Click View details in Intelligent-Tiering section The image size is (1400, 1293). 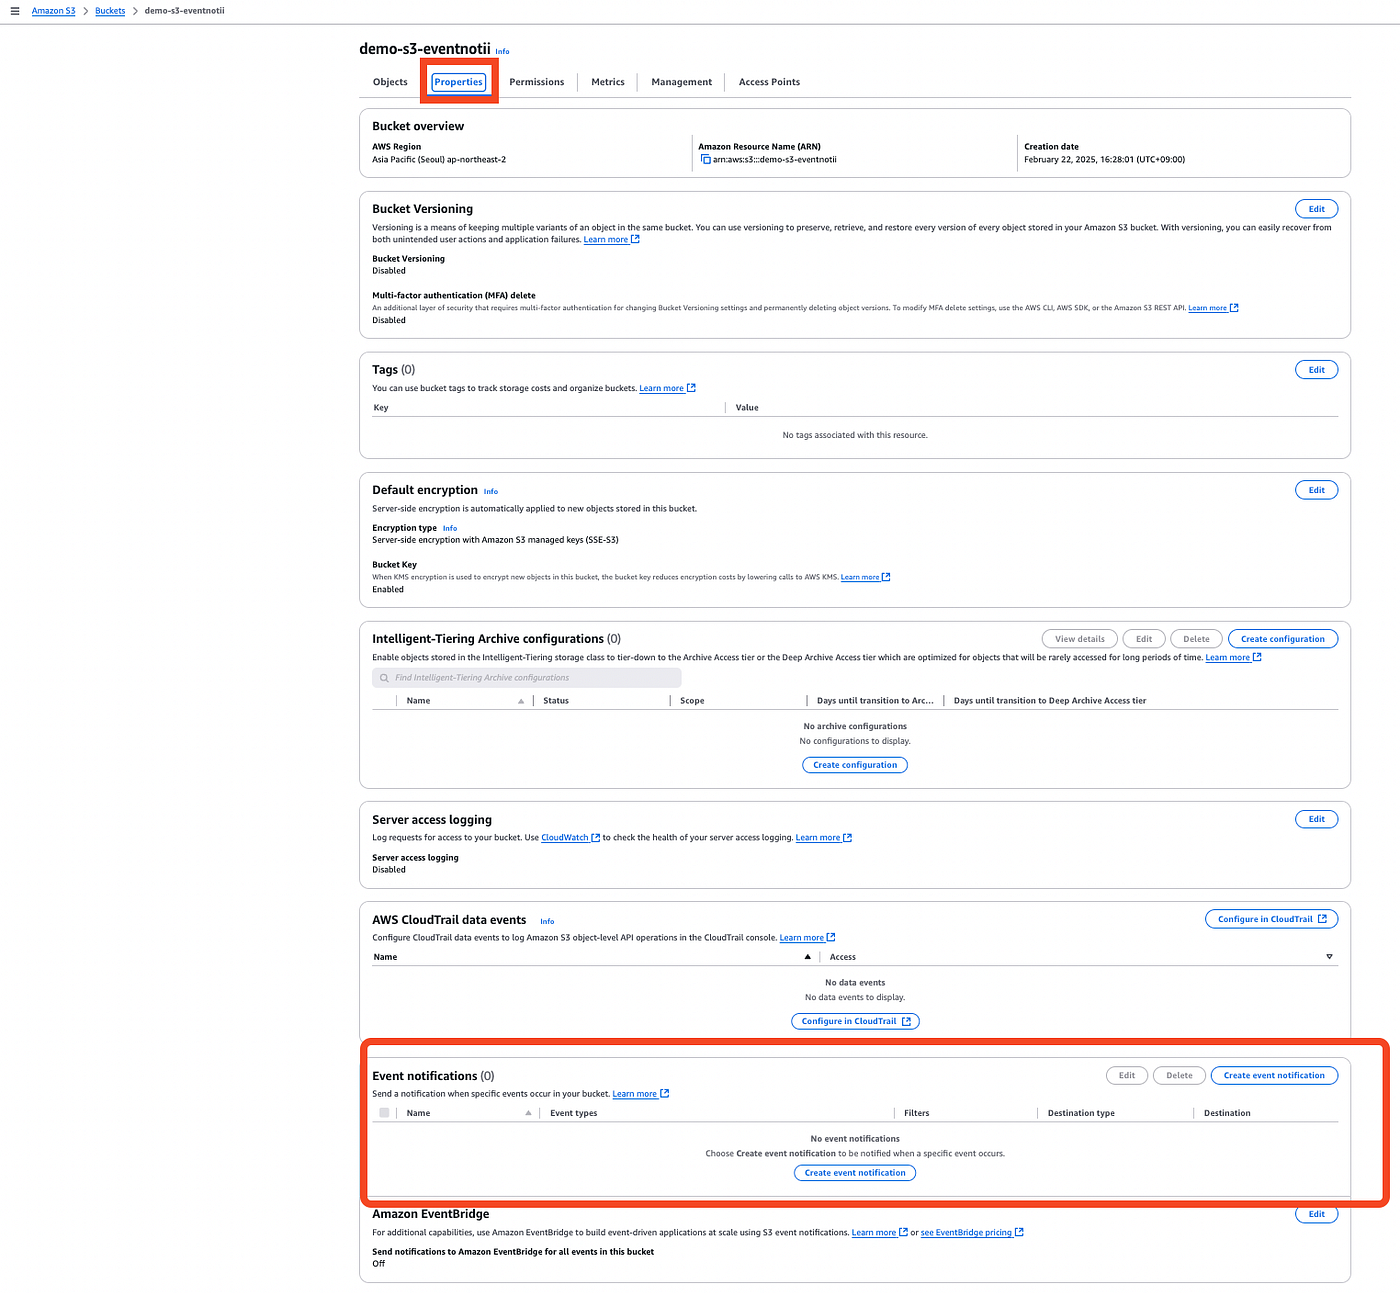click(x=1080, y=639)
